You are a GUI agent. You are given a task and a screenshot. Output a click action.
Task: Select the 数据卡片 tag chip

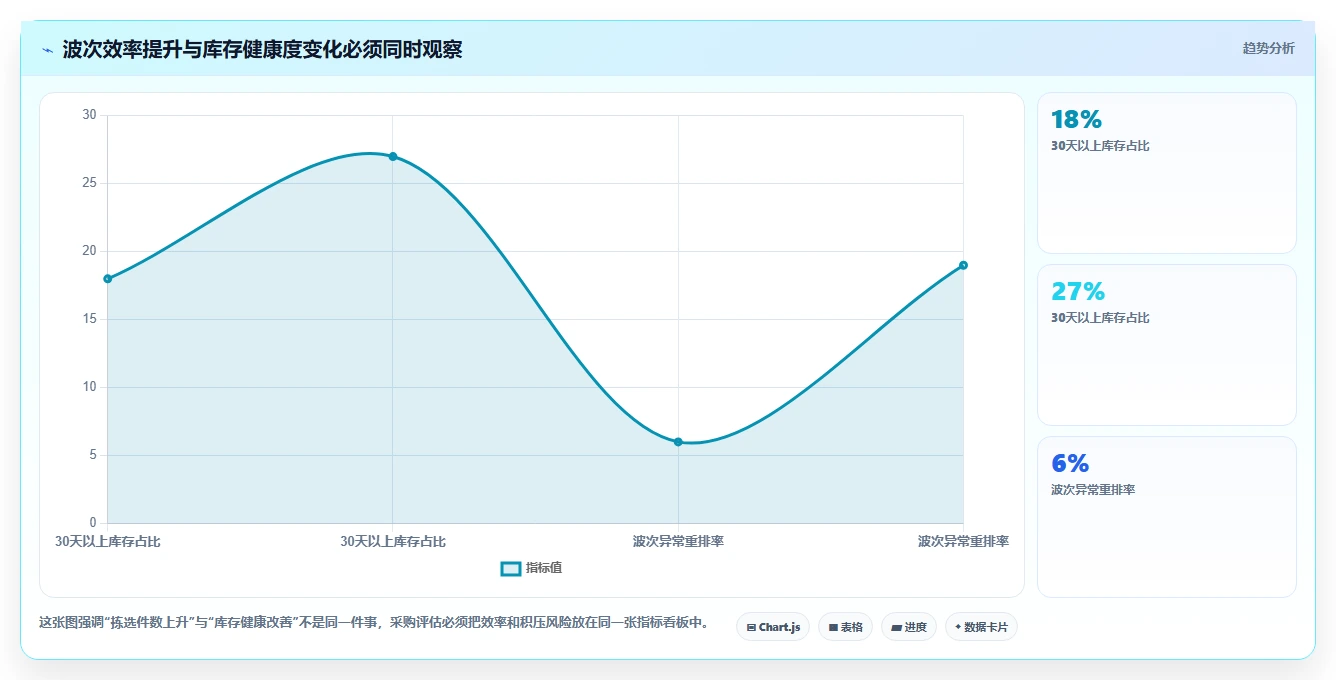[981, 627]
